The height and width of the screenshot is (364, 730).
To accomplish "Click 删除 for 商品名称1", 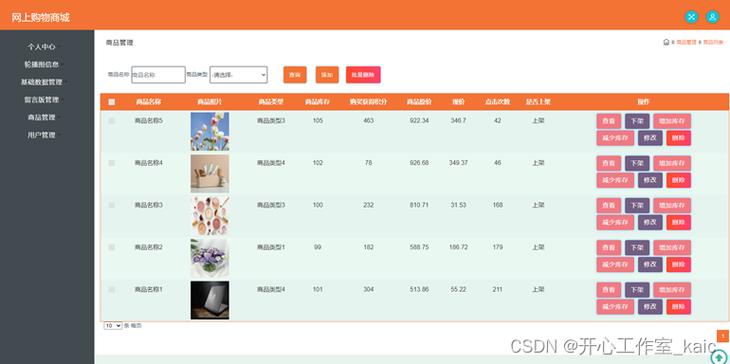I will click(x=679, y=307).
